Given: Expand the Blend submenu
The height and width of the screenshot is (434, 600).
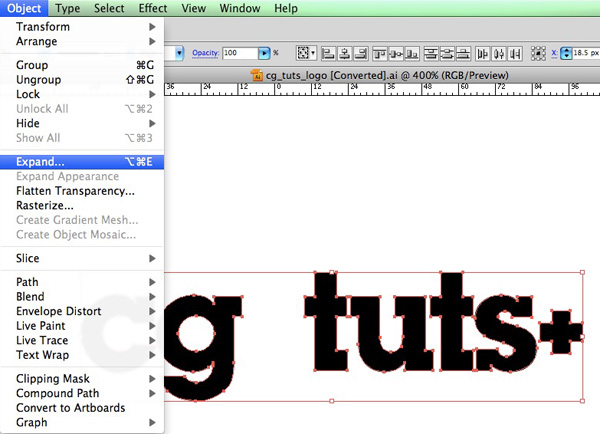Looking at the screenshot, I should [82, 297].
